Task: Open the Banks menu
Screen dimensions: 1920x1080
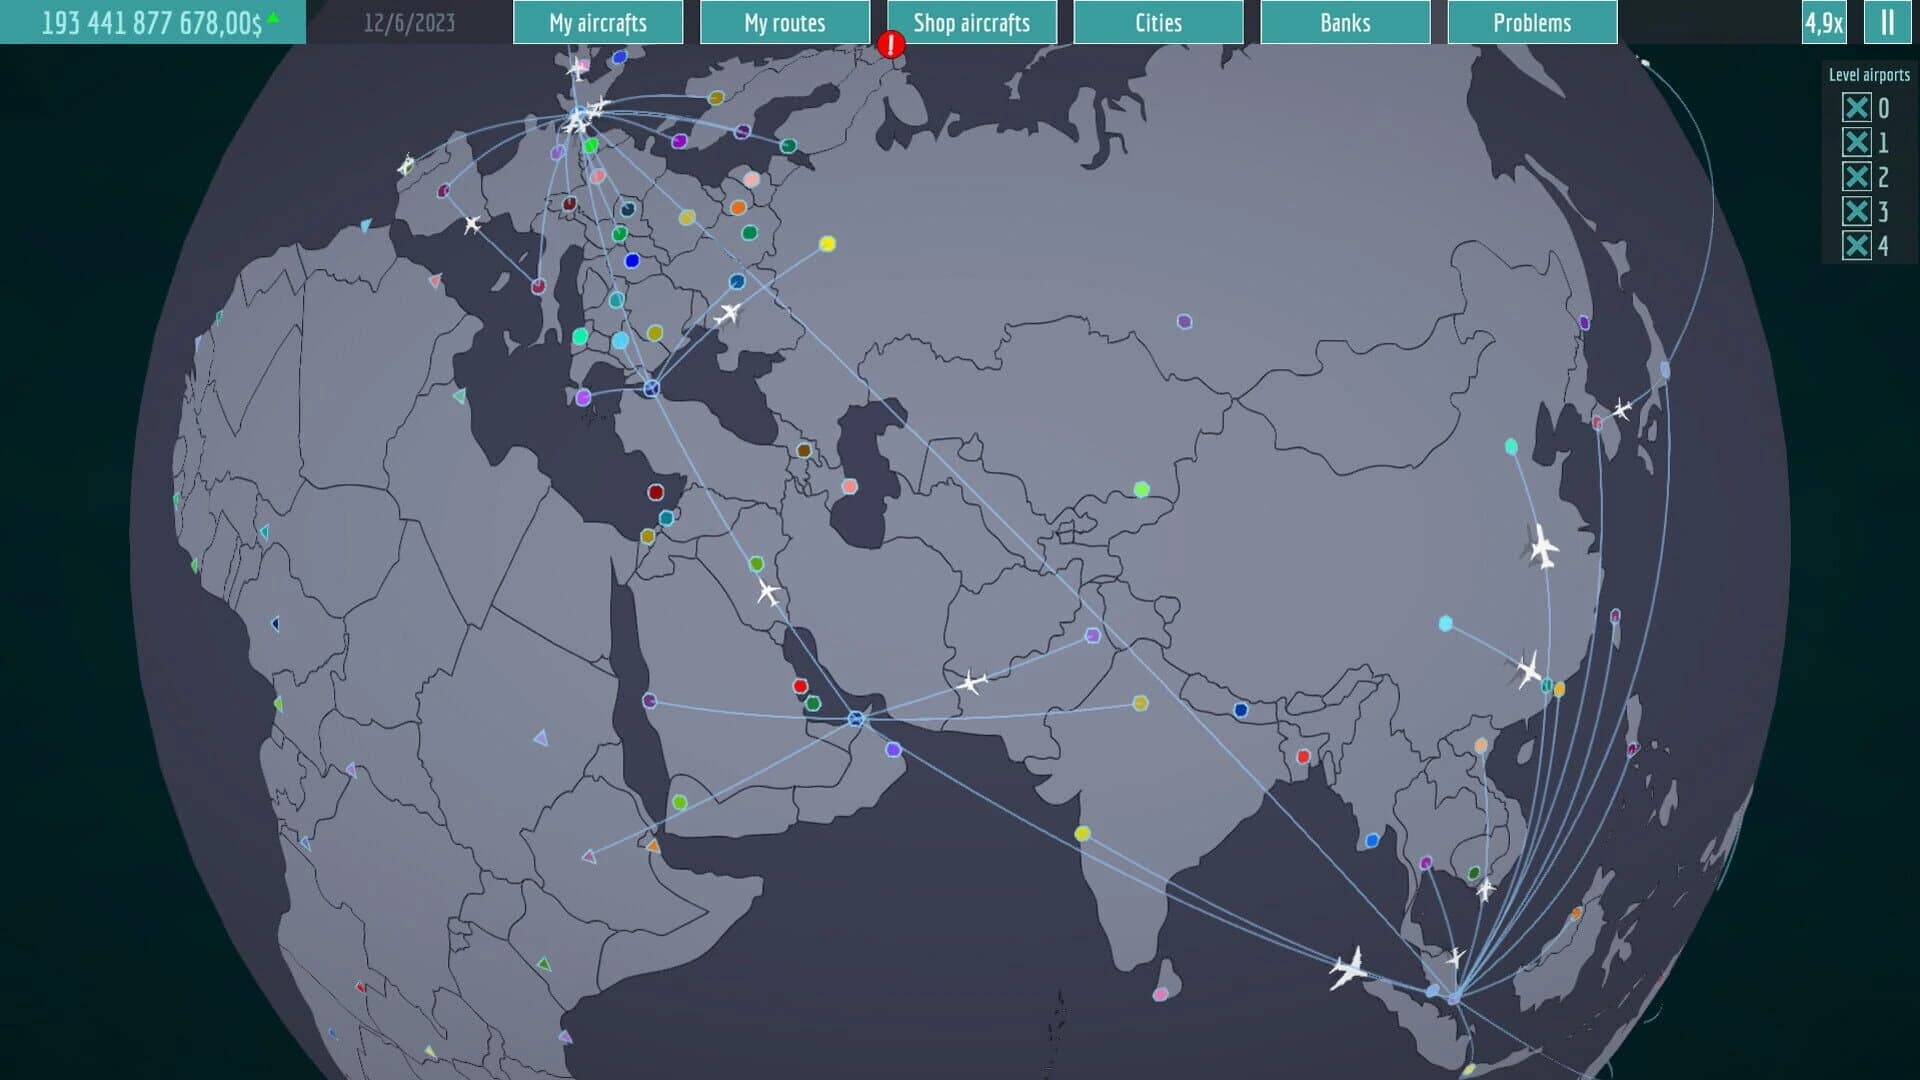Action: tap(1344, 22)
